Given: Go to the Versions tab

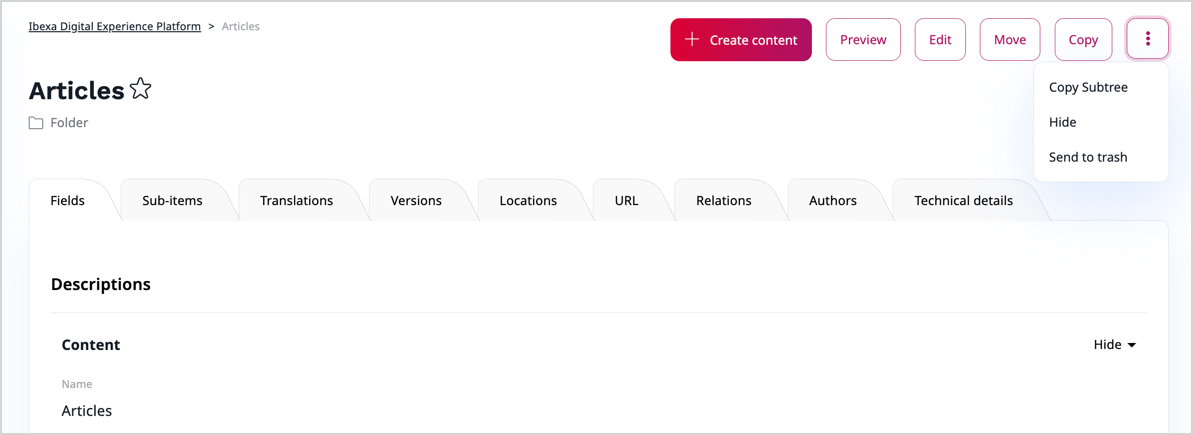Looking at the screenshot, I should tap(416, 201).
